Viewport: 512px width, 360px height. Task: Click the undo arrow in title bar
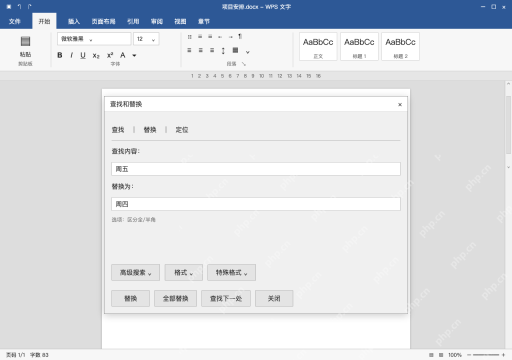(19, 7)
